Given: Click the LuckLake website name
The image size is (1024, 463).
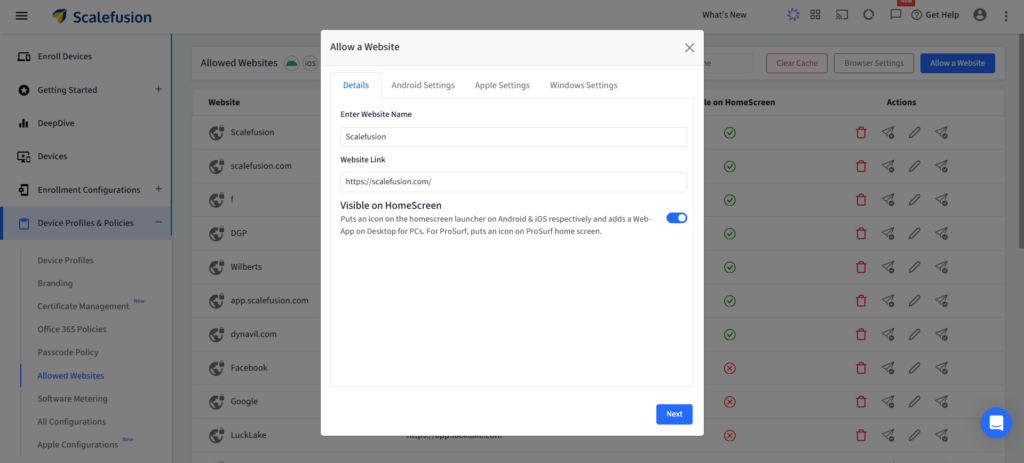Looking at the screenshot, I should click(x=248, y=435).
